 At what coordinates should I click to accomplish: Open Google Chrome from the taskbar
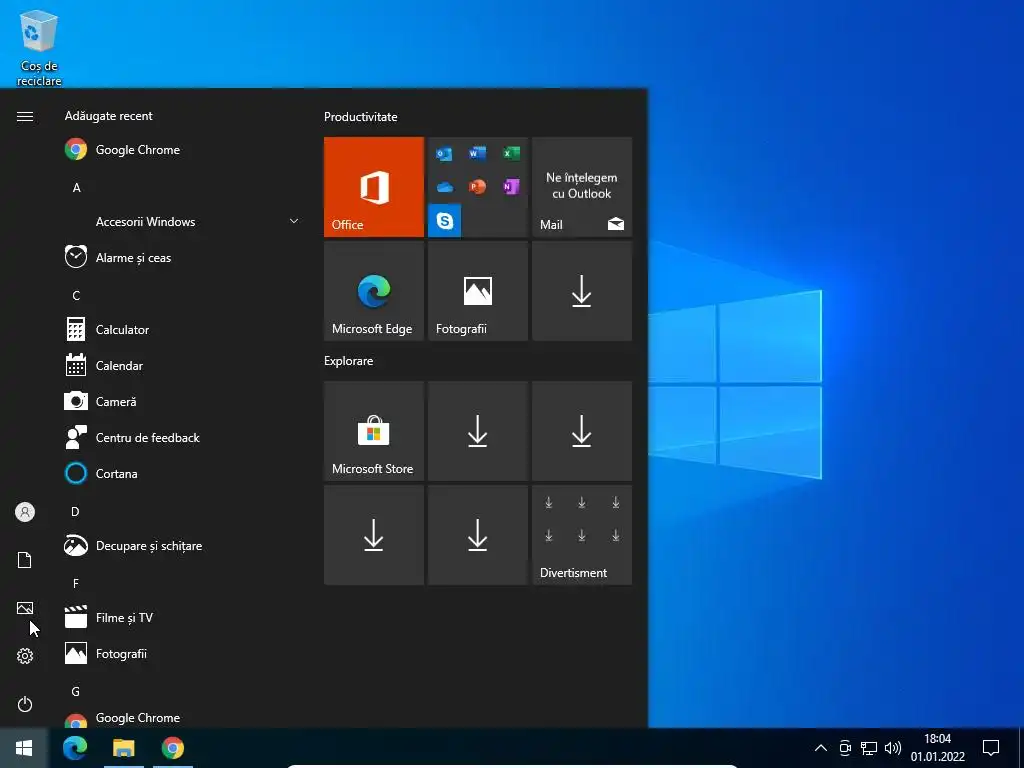(x=172, y=748)
